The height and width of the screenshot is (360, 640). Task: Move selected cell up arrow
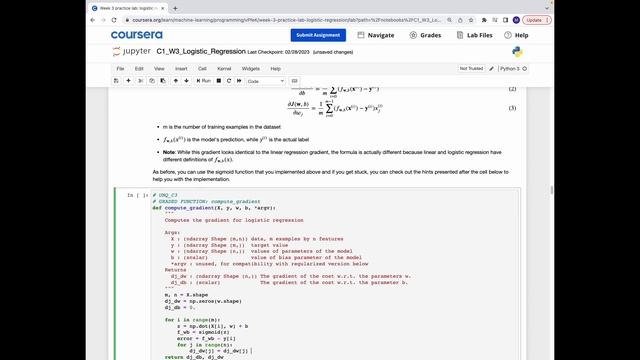tap(176, 81)
